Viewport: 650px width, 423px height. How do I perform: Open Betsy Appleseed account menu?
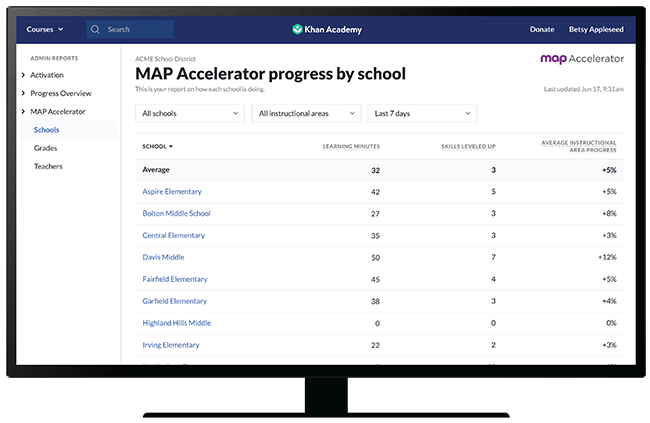pyautogui.click(x=596, y=29)
